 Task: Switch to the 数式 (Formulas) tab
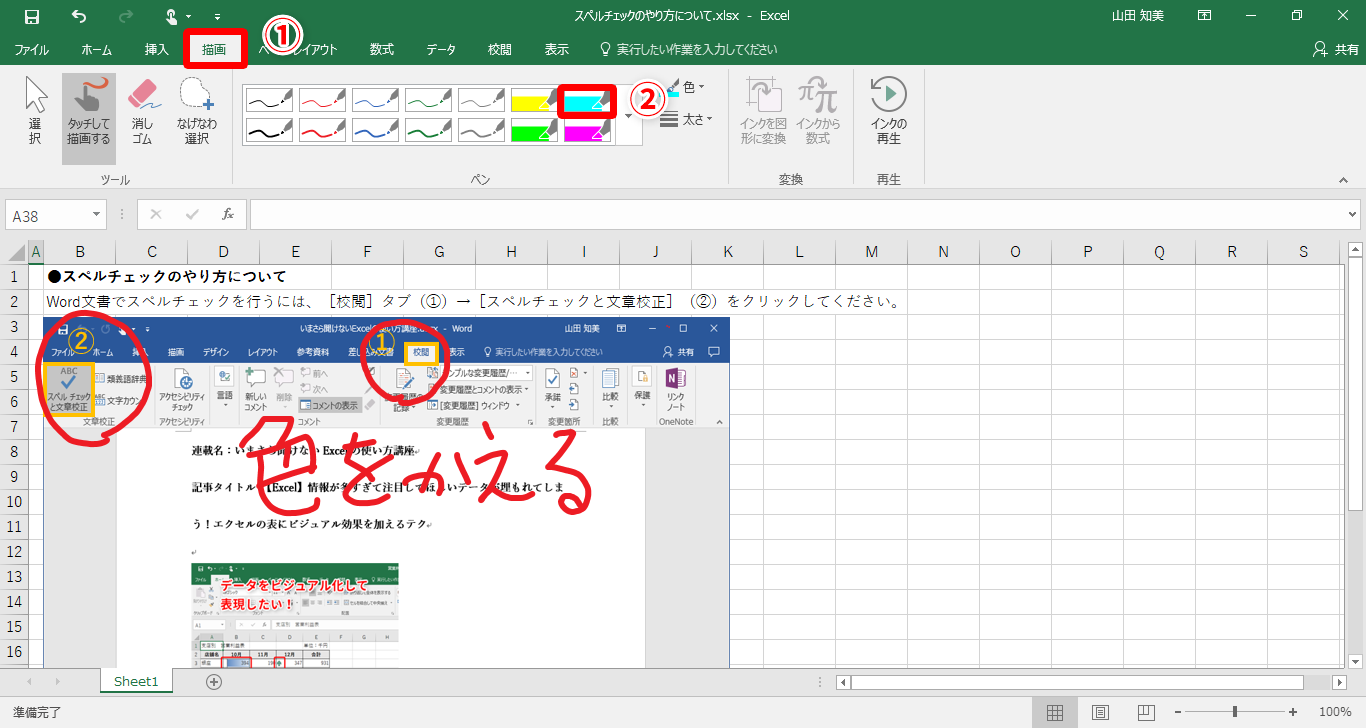point(381,49)
